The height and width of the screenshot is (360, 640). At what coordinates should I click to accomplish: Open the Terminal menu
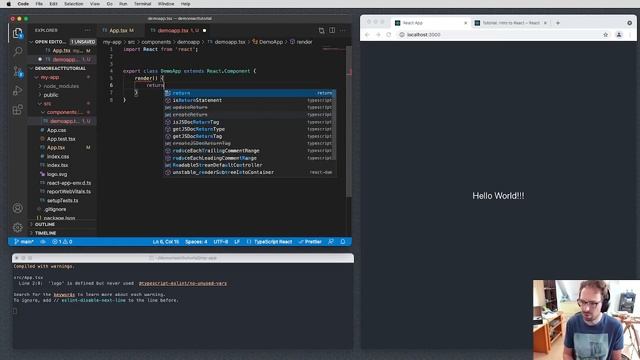[x=142, y=4]
